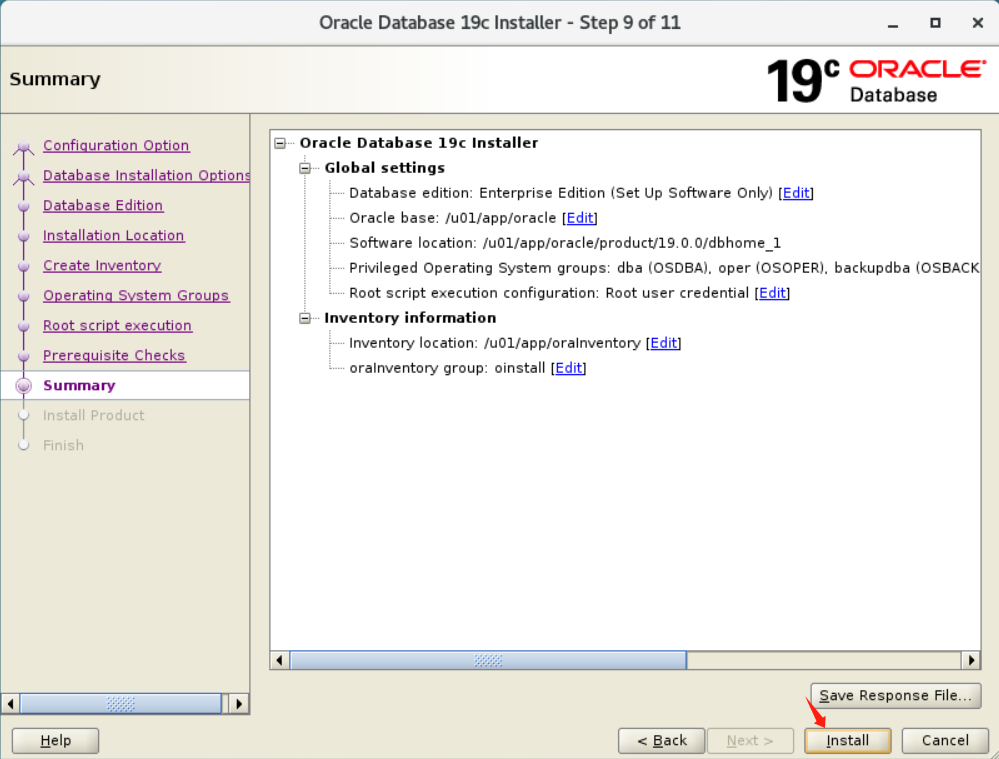Minimize the installer window
Viewport: 999px width, 759px height.
coord(893,24)
